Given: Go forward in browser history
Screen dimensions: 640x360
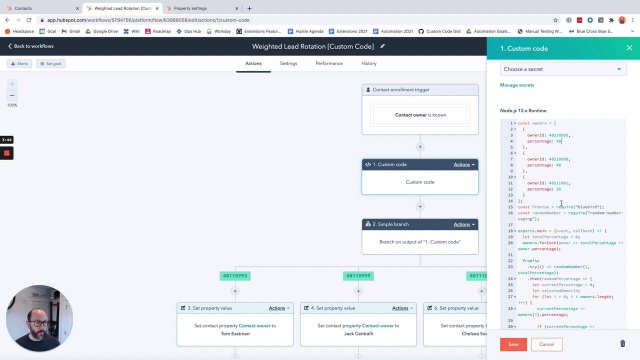Looking at the screenshot, I should [x=18, y=20].
